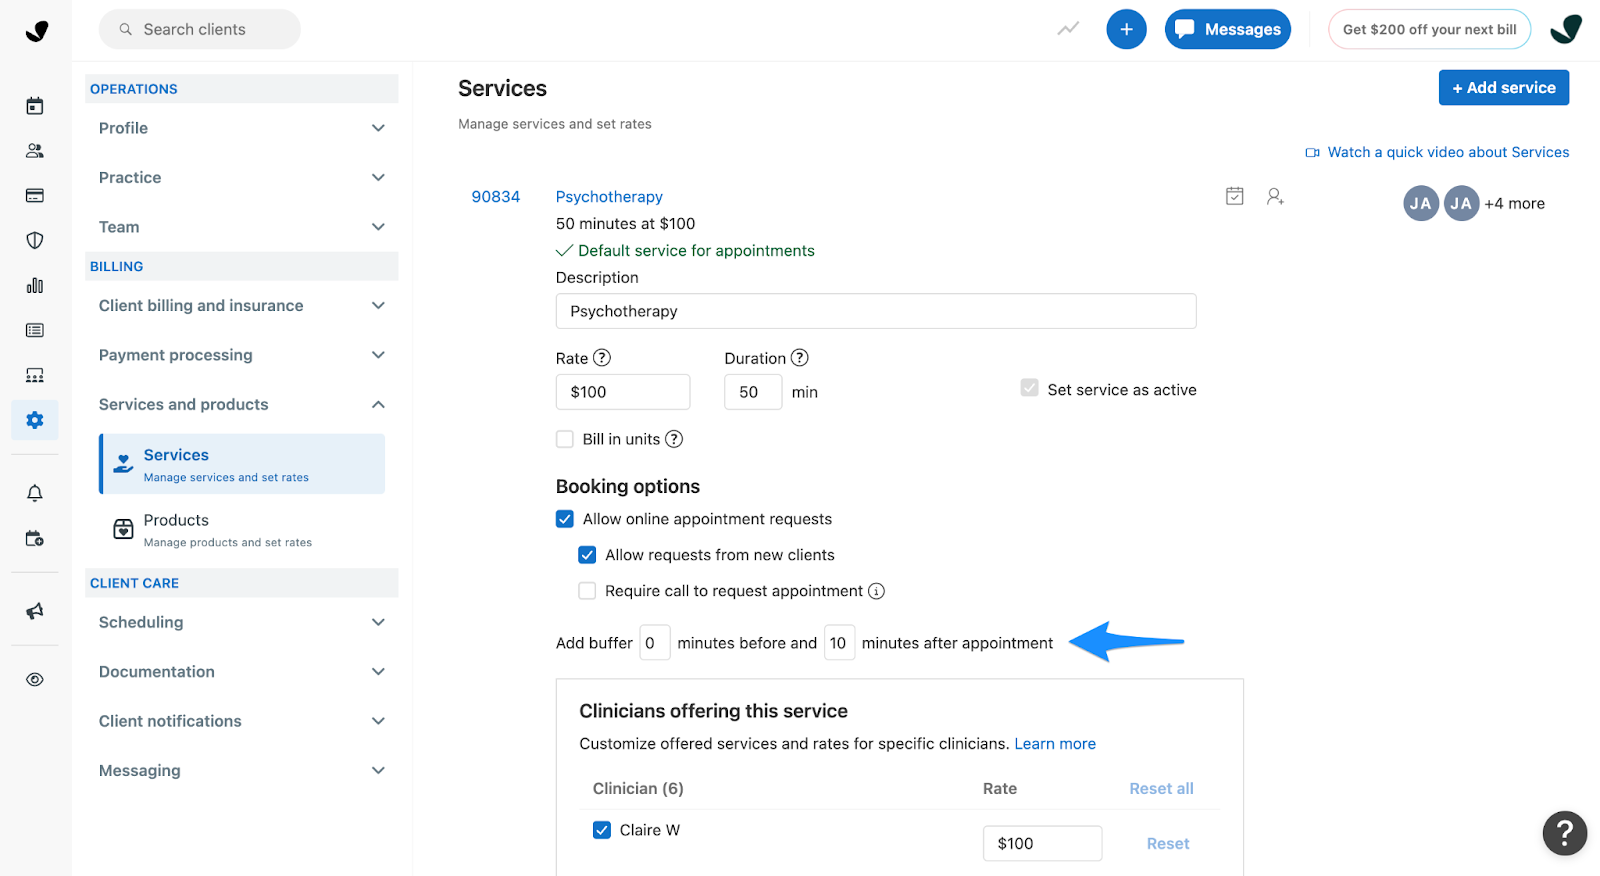Click the app logo at top left
The height and width of the screenshot is (876, 1600).
click(x=37, y=31)
